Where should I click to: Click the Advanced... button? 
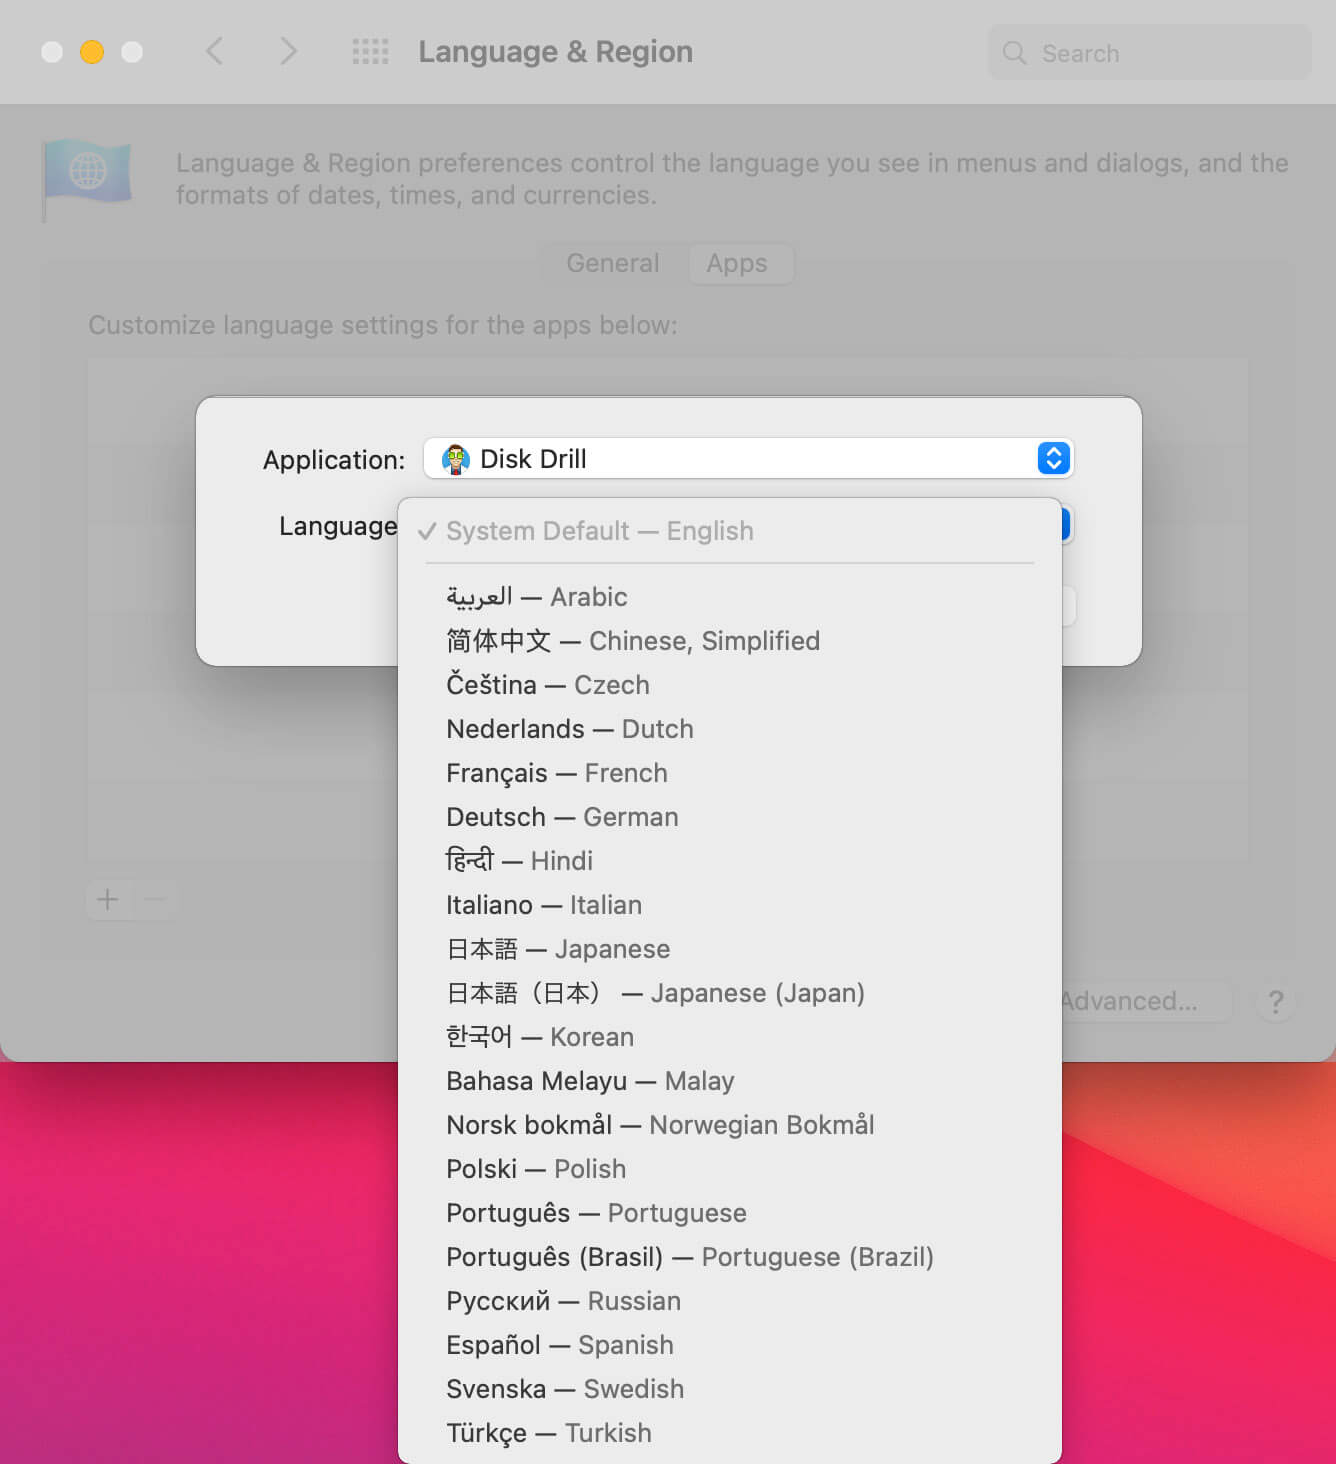(1146, 1001)
